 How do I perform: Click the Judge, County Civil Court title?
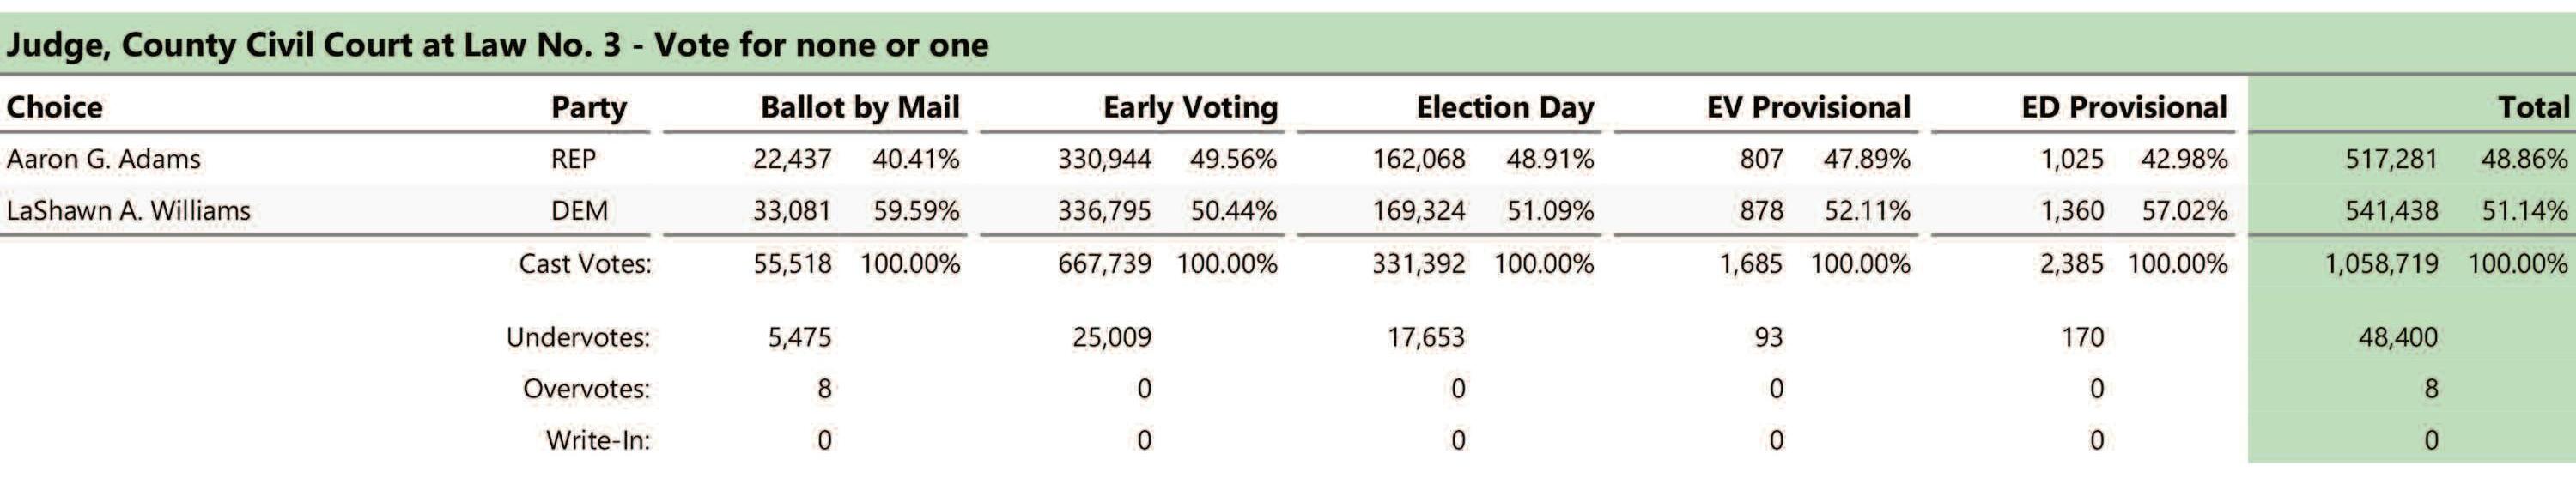497,45
